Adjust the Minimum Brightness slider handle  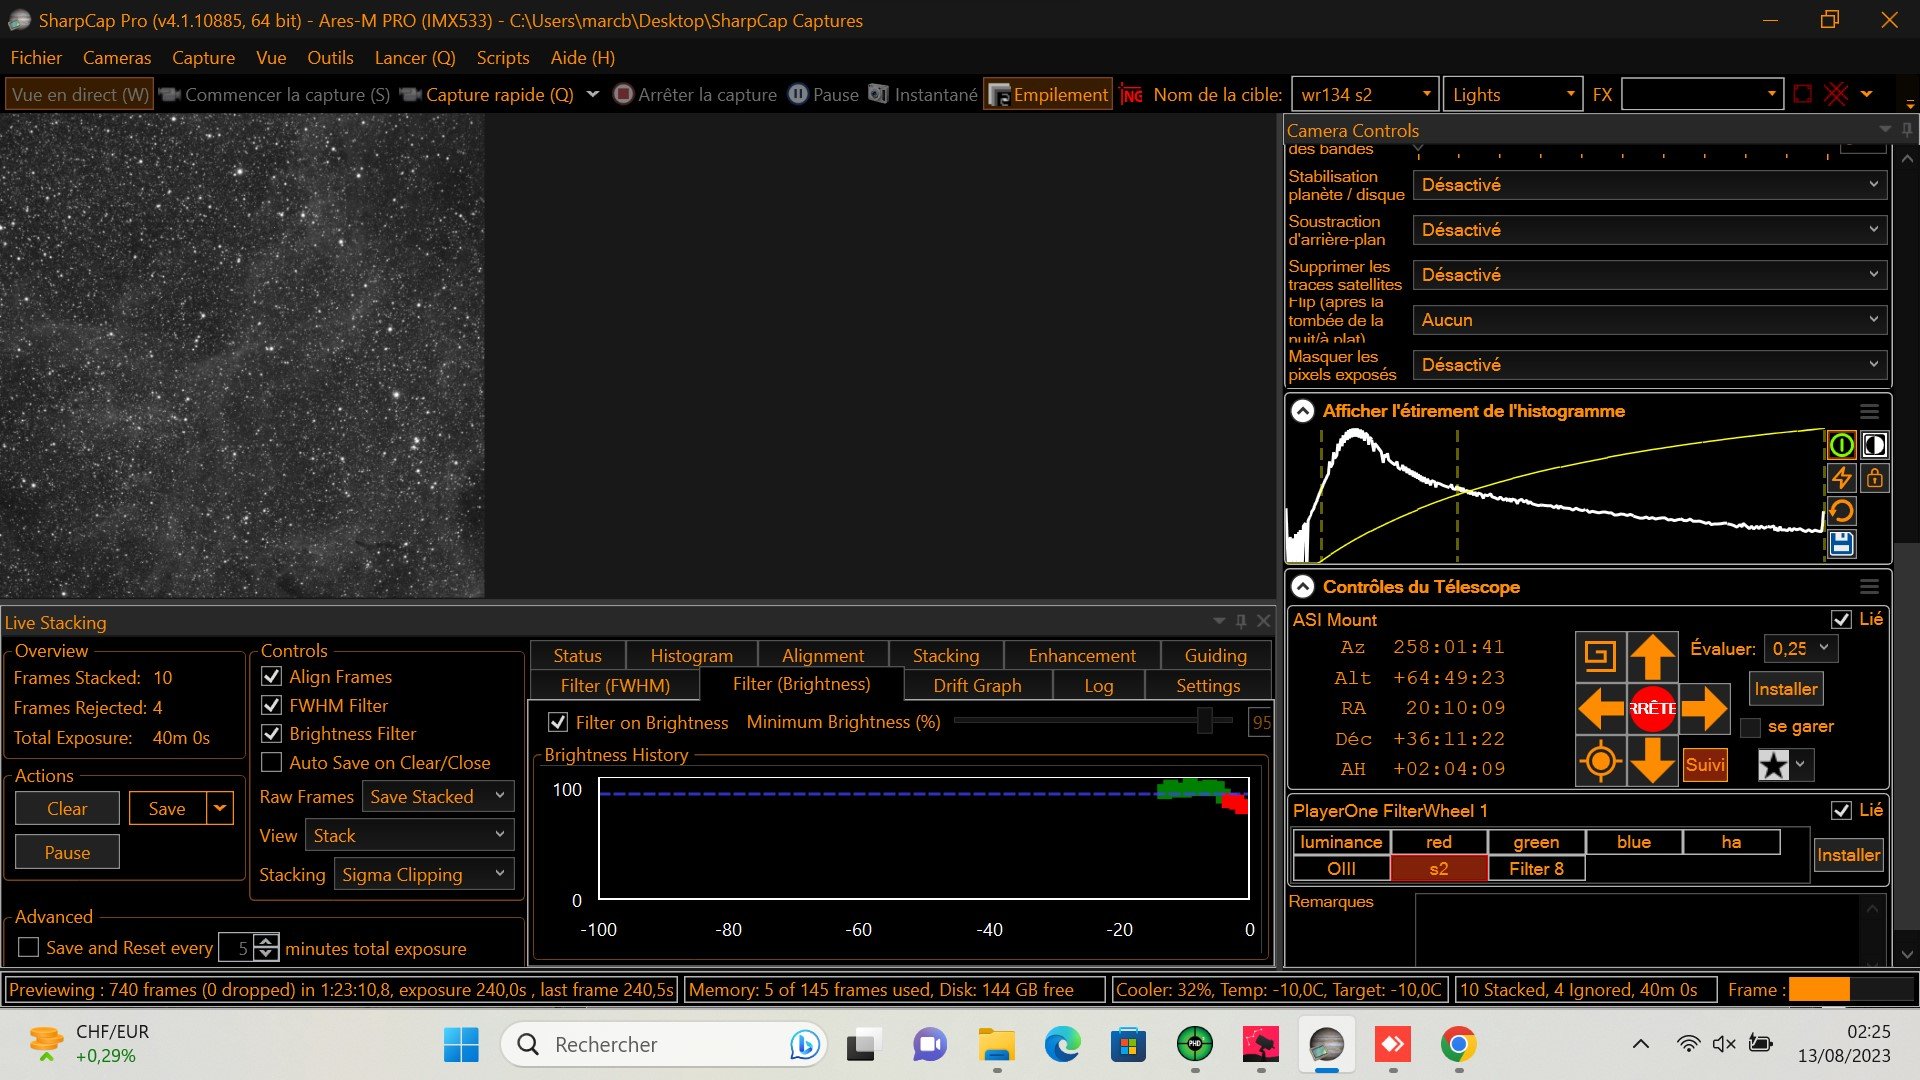[x=1205, y=720]
